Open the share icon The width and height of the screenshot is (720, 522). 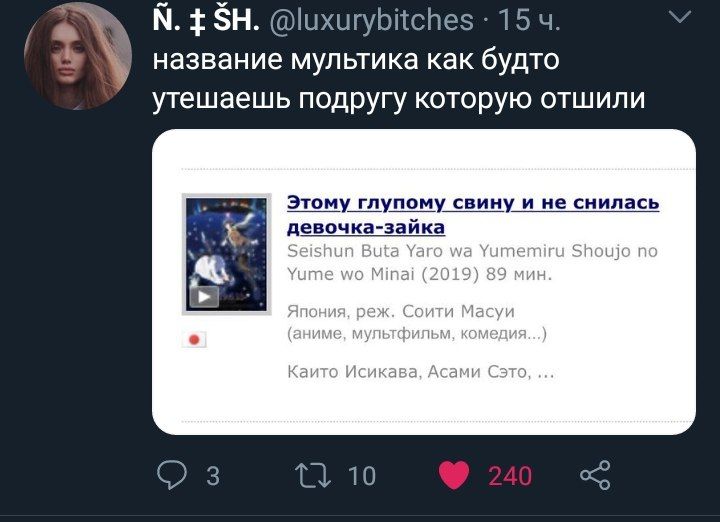click(595, 475)
